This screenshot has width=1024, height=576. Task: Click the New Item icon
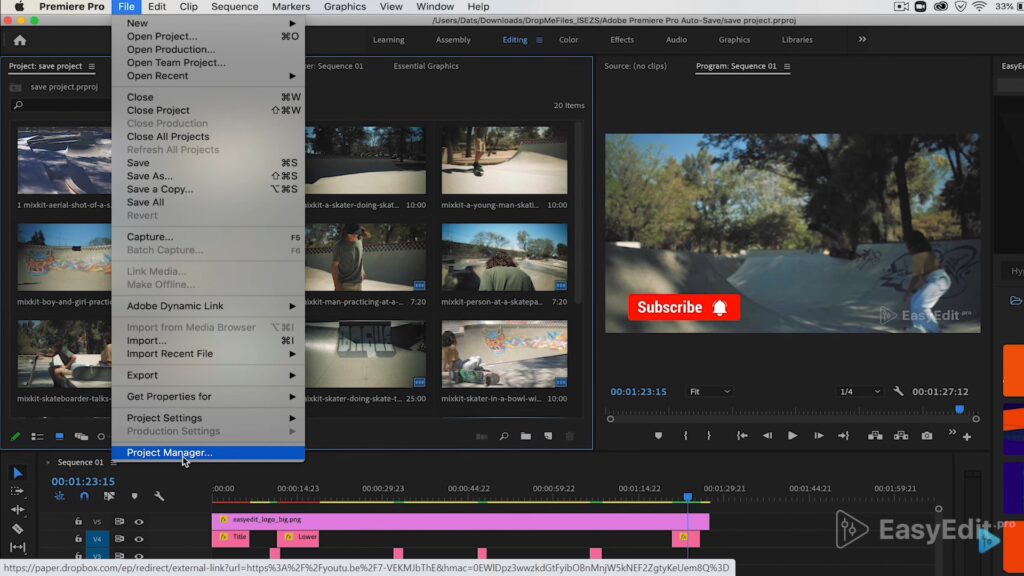[548, 436]
